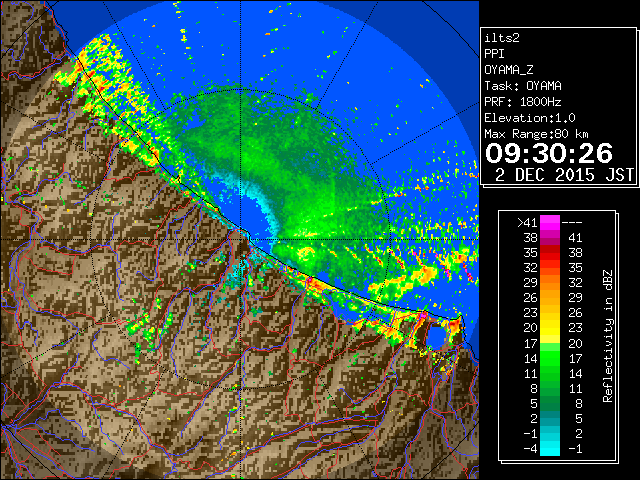The width and height of the screenshot is (640, 480).
Task: Select the "Task: OYAMA" line
Action: coord(523,86)
